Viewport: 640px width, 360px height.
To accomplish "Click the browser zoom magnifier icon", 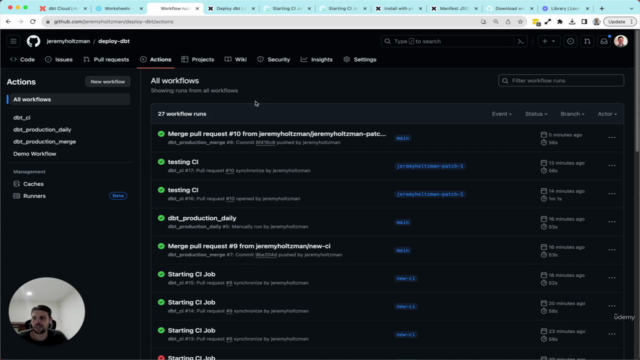I will 496,22.
